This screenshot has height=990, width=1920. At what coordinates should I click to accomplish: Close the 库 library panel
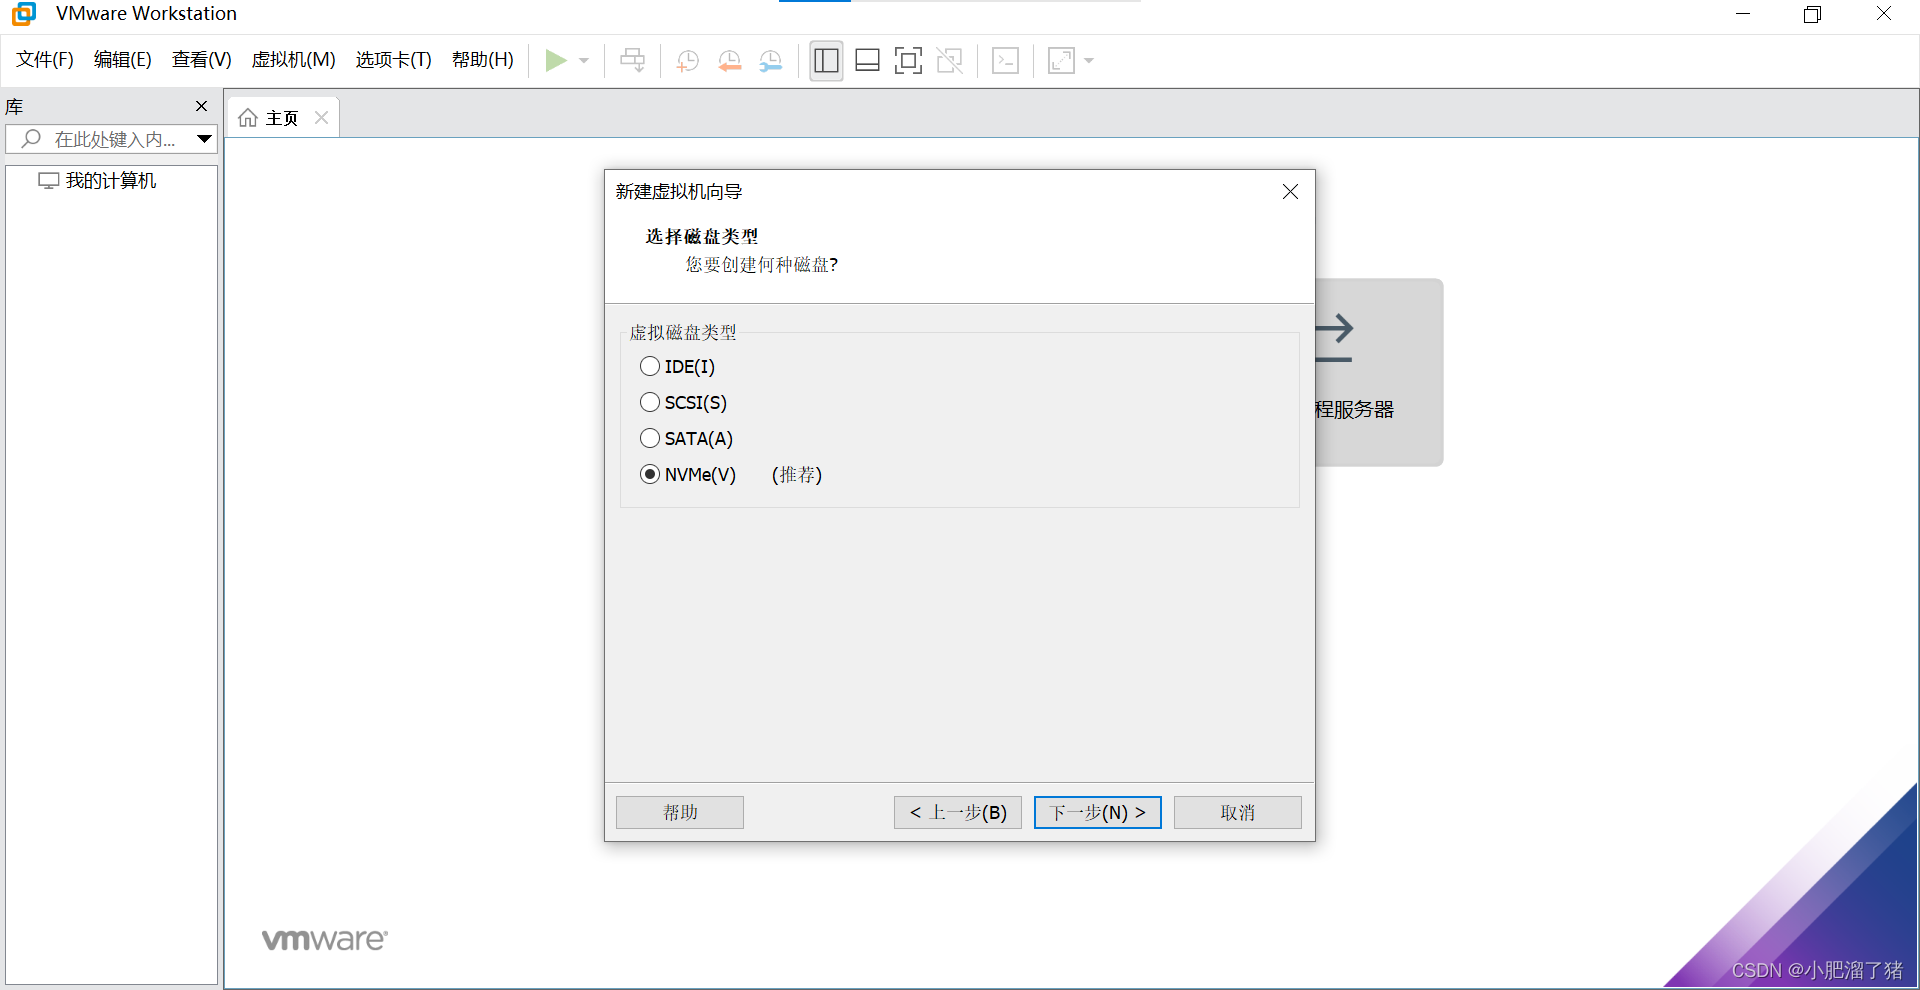(201, 106)
